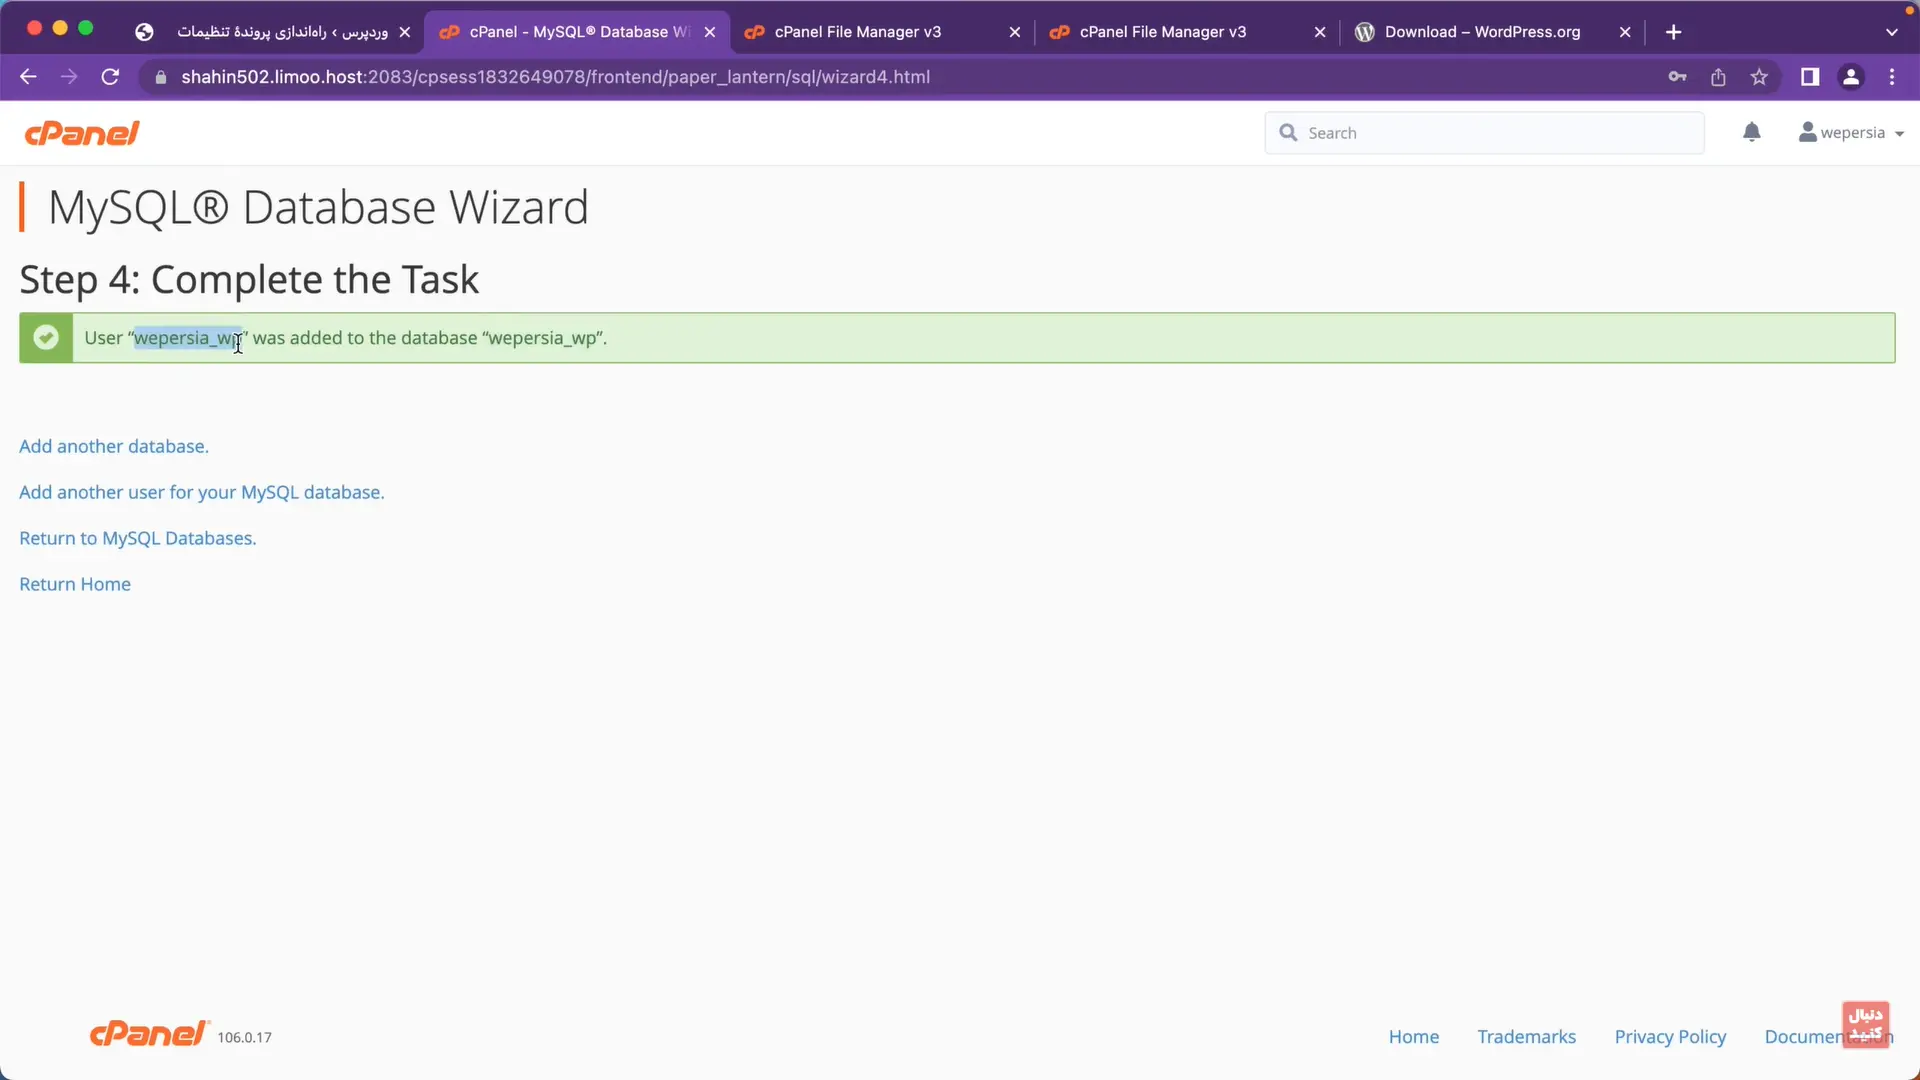1920x1080 pixels.
Task: Click Return to MySQL Databases link
Action: pyautogui.click(x=138, y=538)
